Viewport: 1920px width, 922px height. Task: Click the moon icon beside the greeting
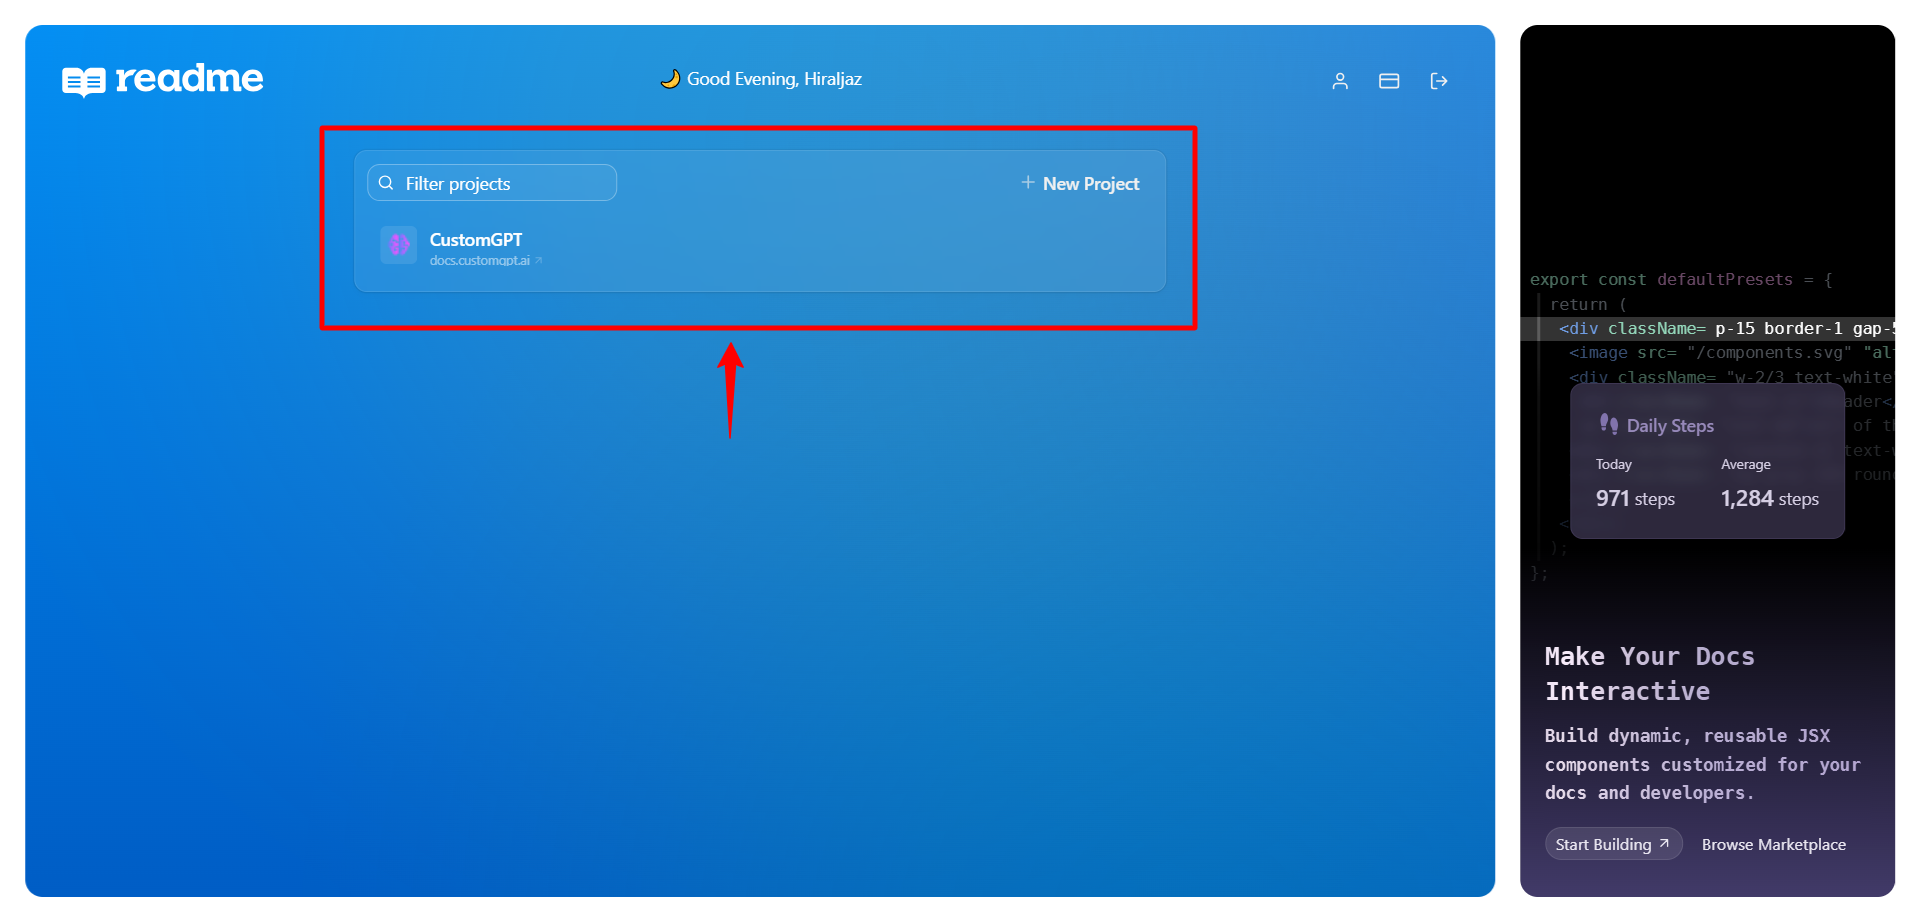click(670, 79)
